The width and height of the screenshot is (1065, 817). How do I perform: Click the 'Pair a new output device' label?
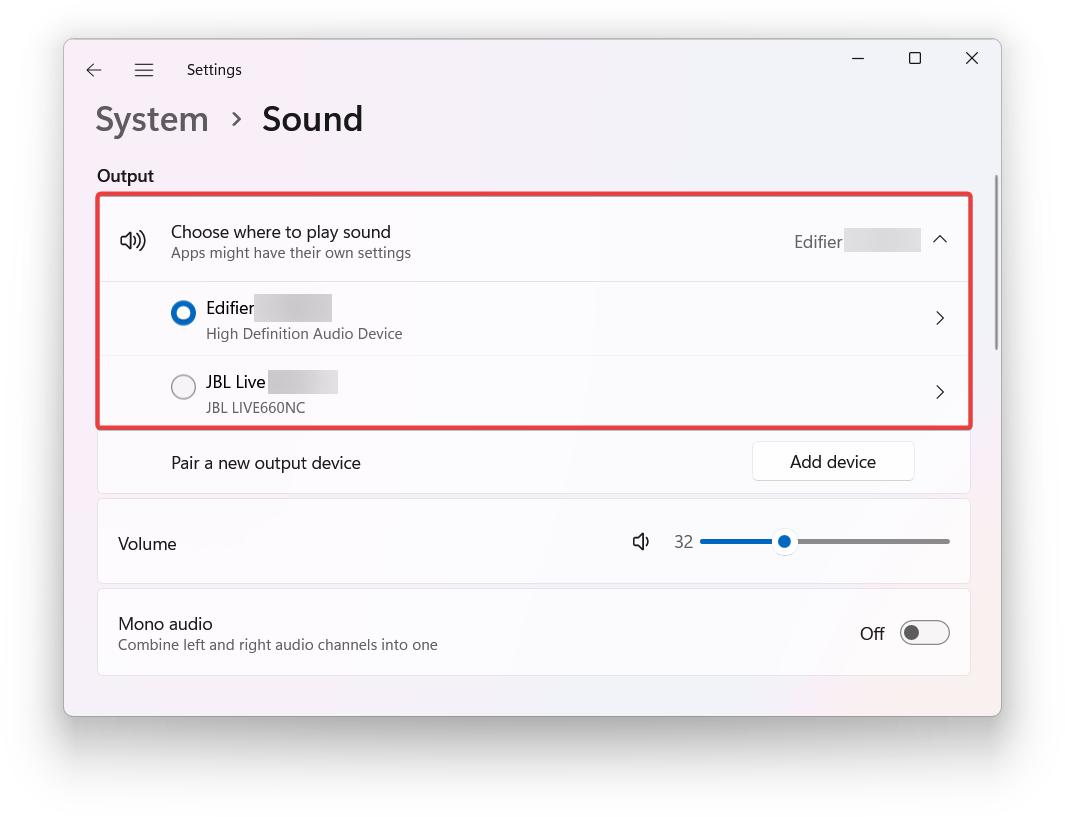[266, 463]
